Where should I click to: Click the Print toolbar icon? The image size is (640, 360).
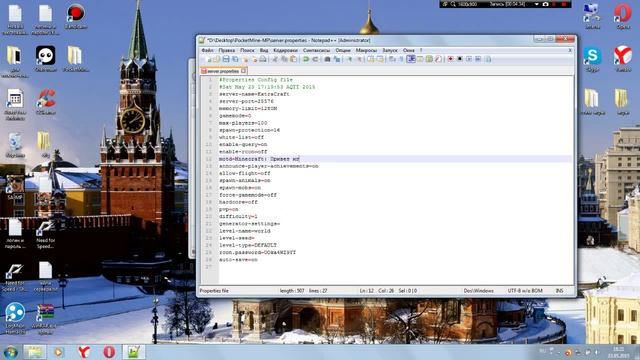(263, 59)
